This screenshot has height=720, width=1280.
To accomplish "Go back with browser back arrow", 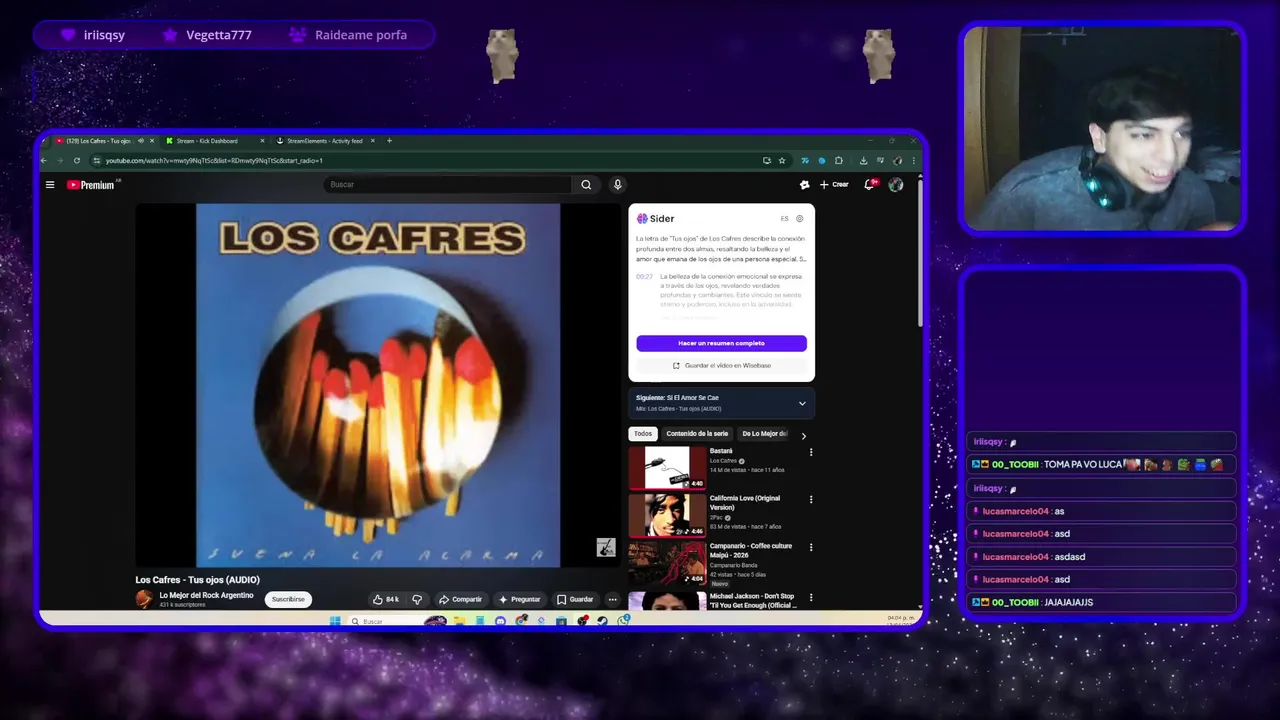I will [x=44, y=160].
